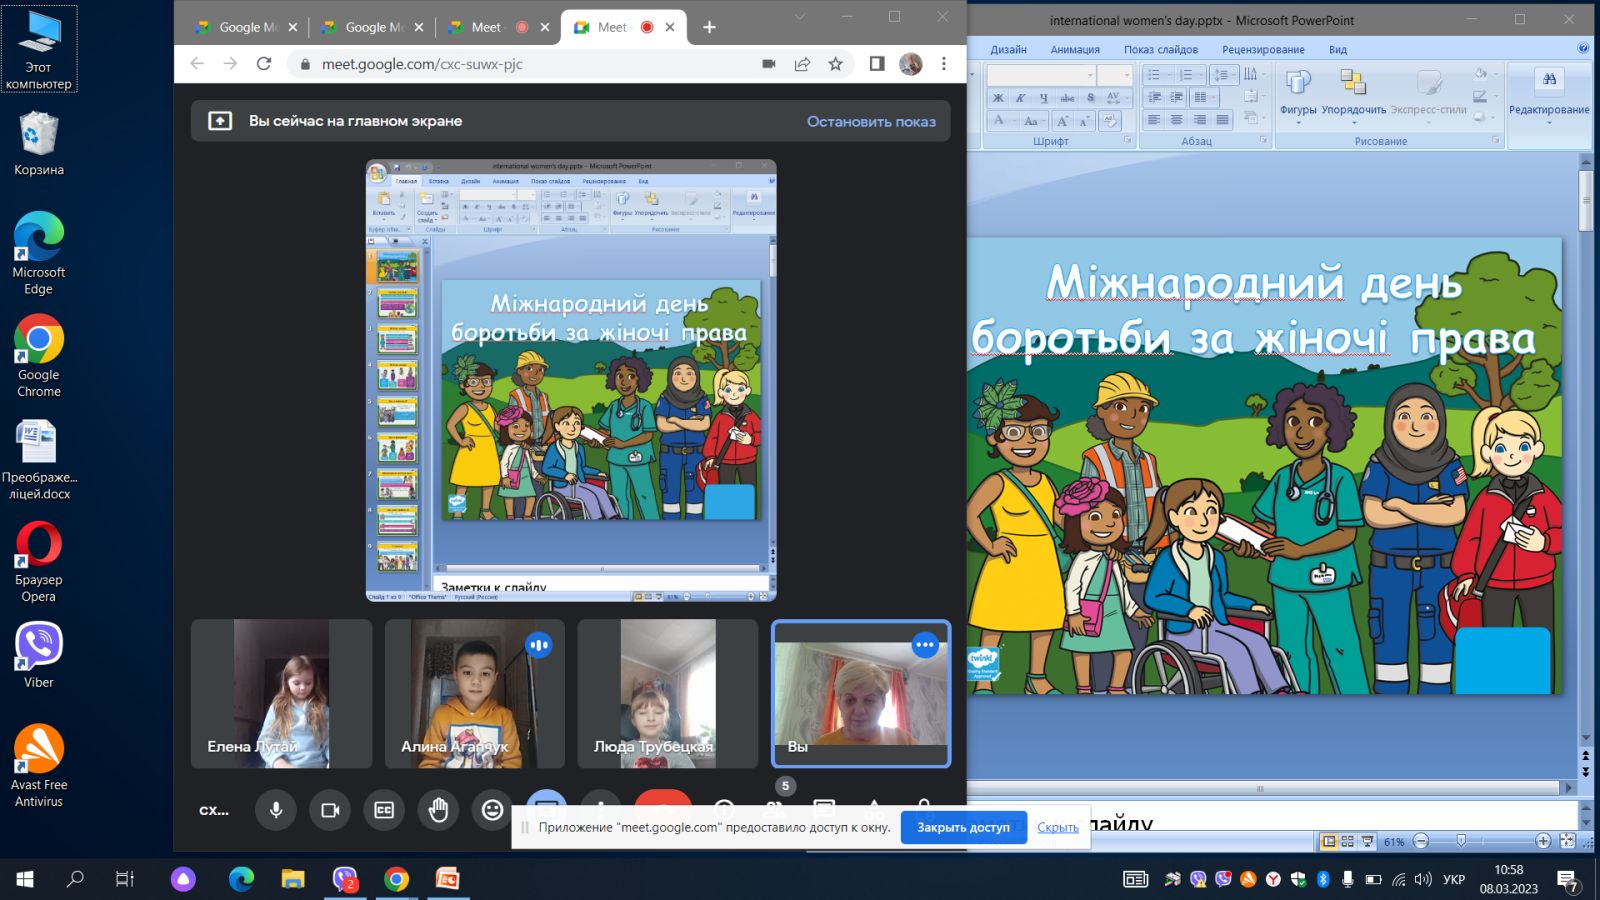Open File Explorer from the taskbar

293,879
